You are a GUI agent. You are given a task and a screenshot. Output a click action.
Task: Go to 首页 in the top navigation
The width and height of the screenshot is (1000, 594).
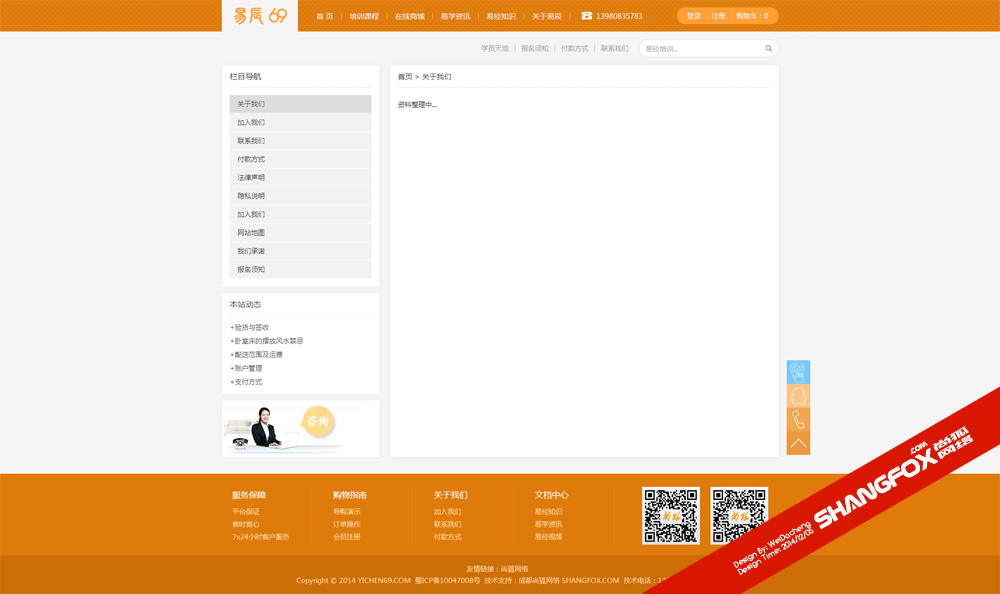[325, 17]
